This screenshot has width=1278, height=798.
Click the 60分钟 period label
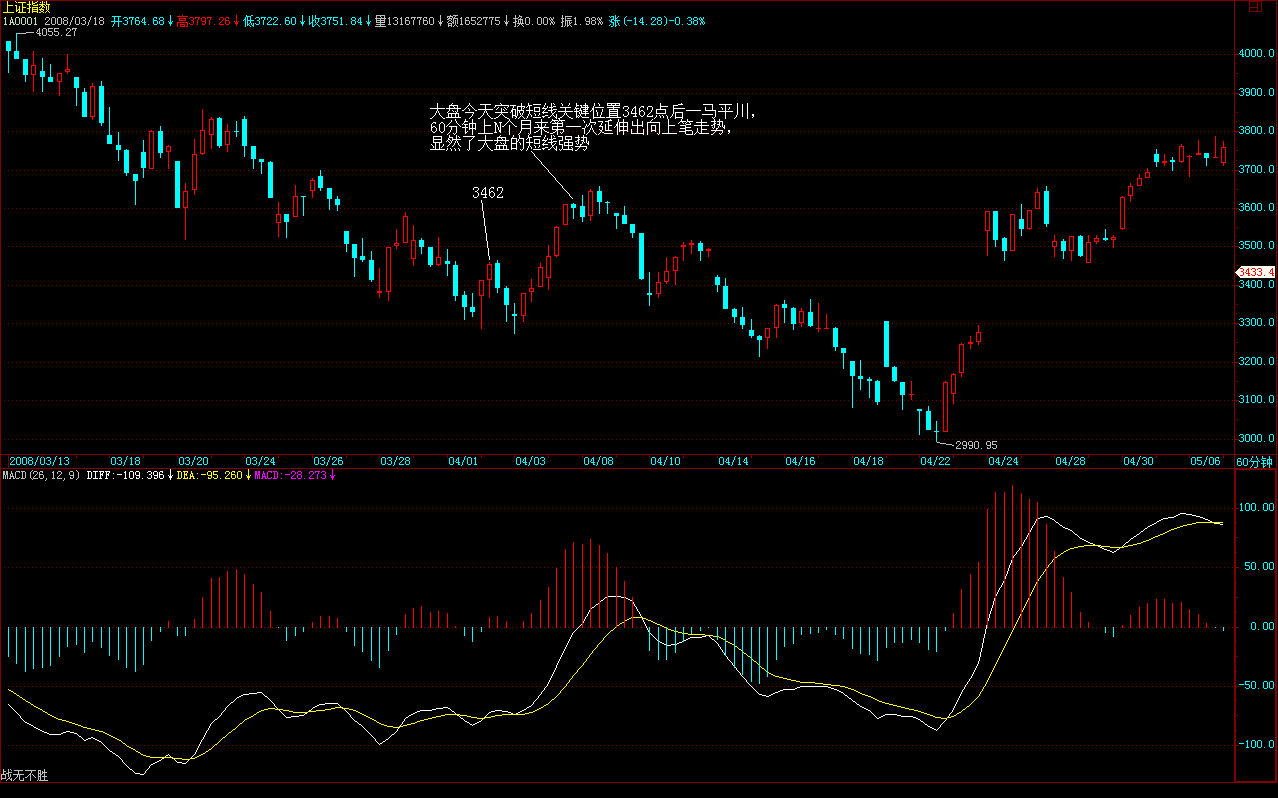coord(1255,461)
